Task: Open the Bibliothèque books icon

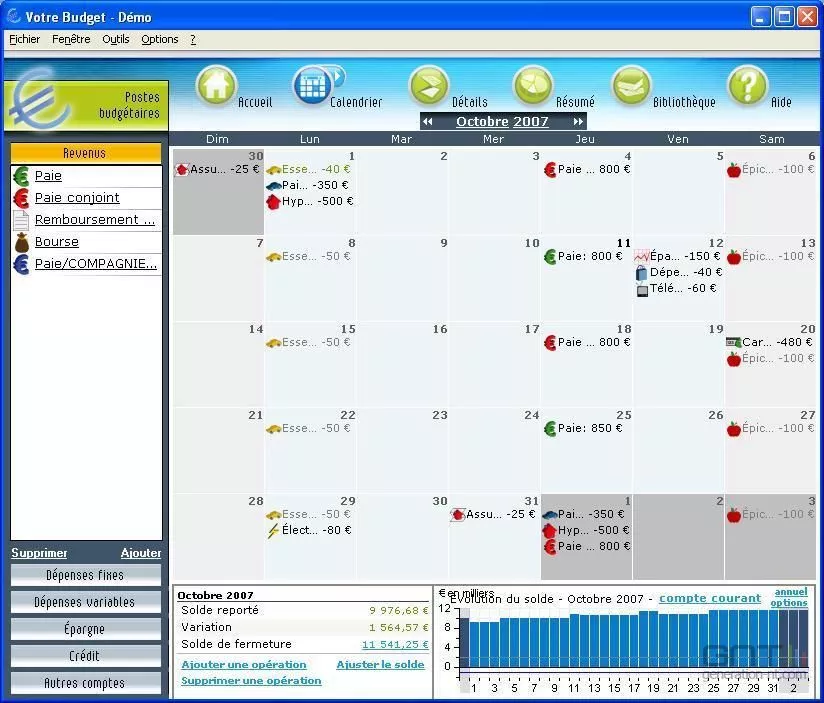Action: coord(631,87)
